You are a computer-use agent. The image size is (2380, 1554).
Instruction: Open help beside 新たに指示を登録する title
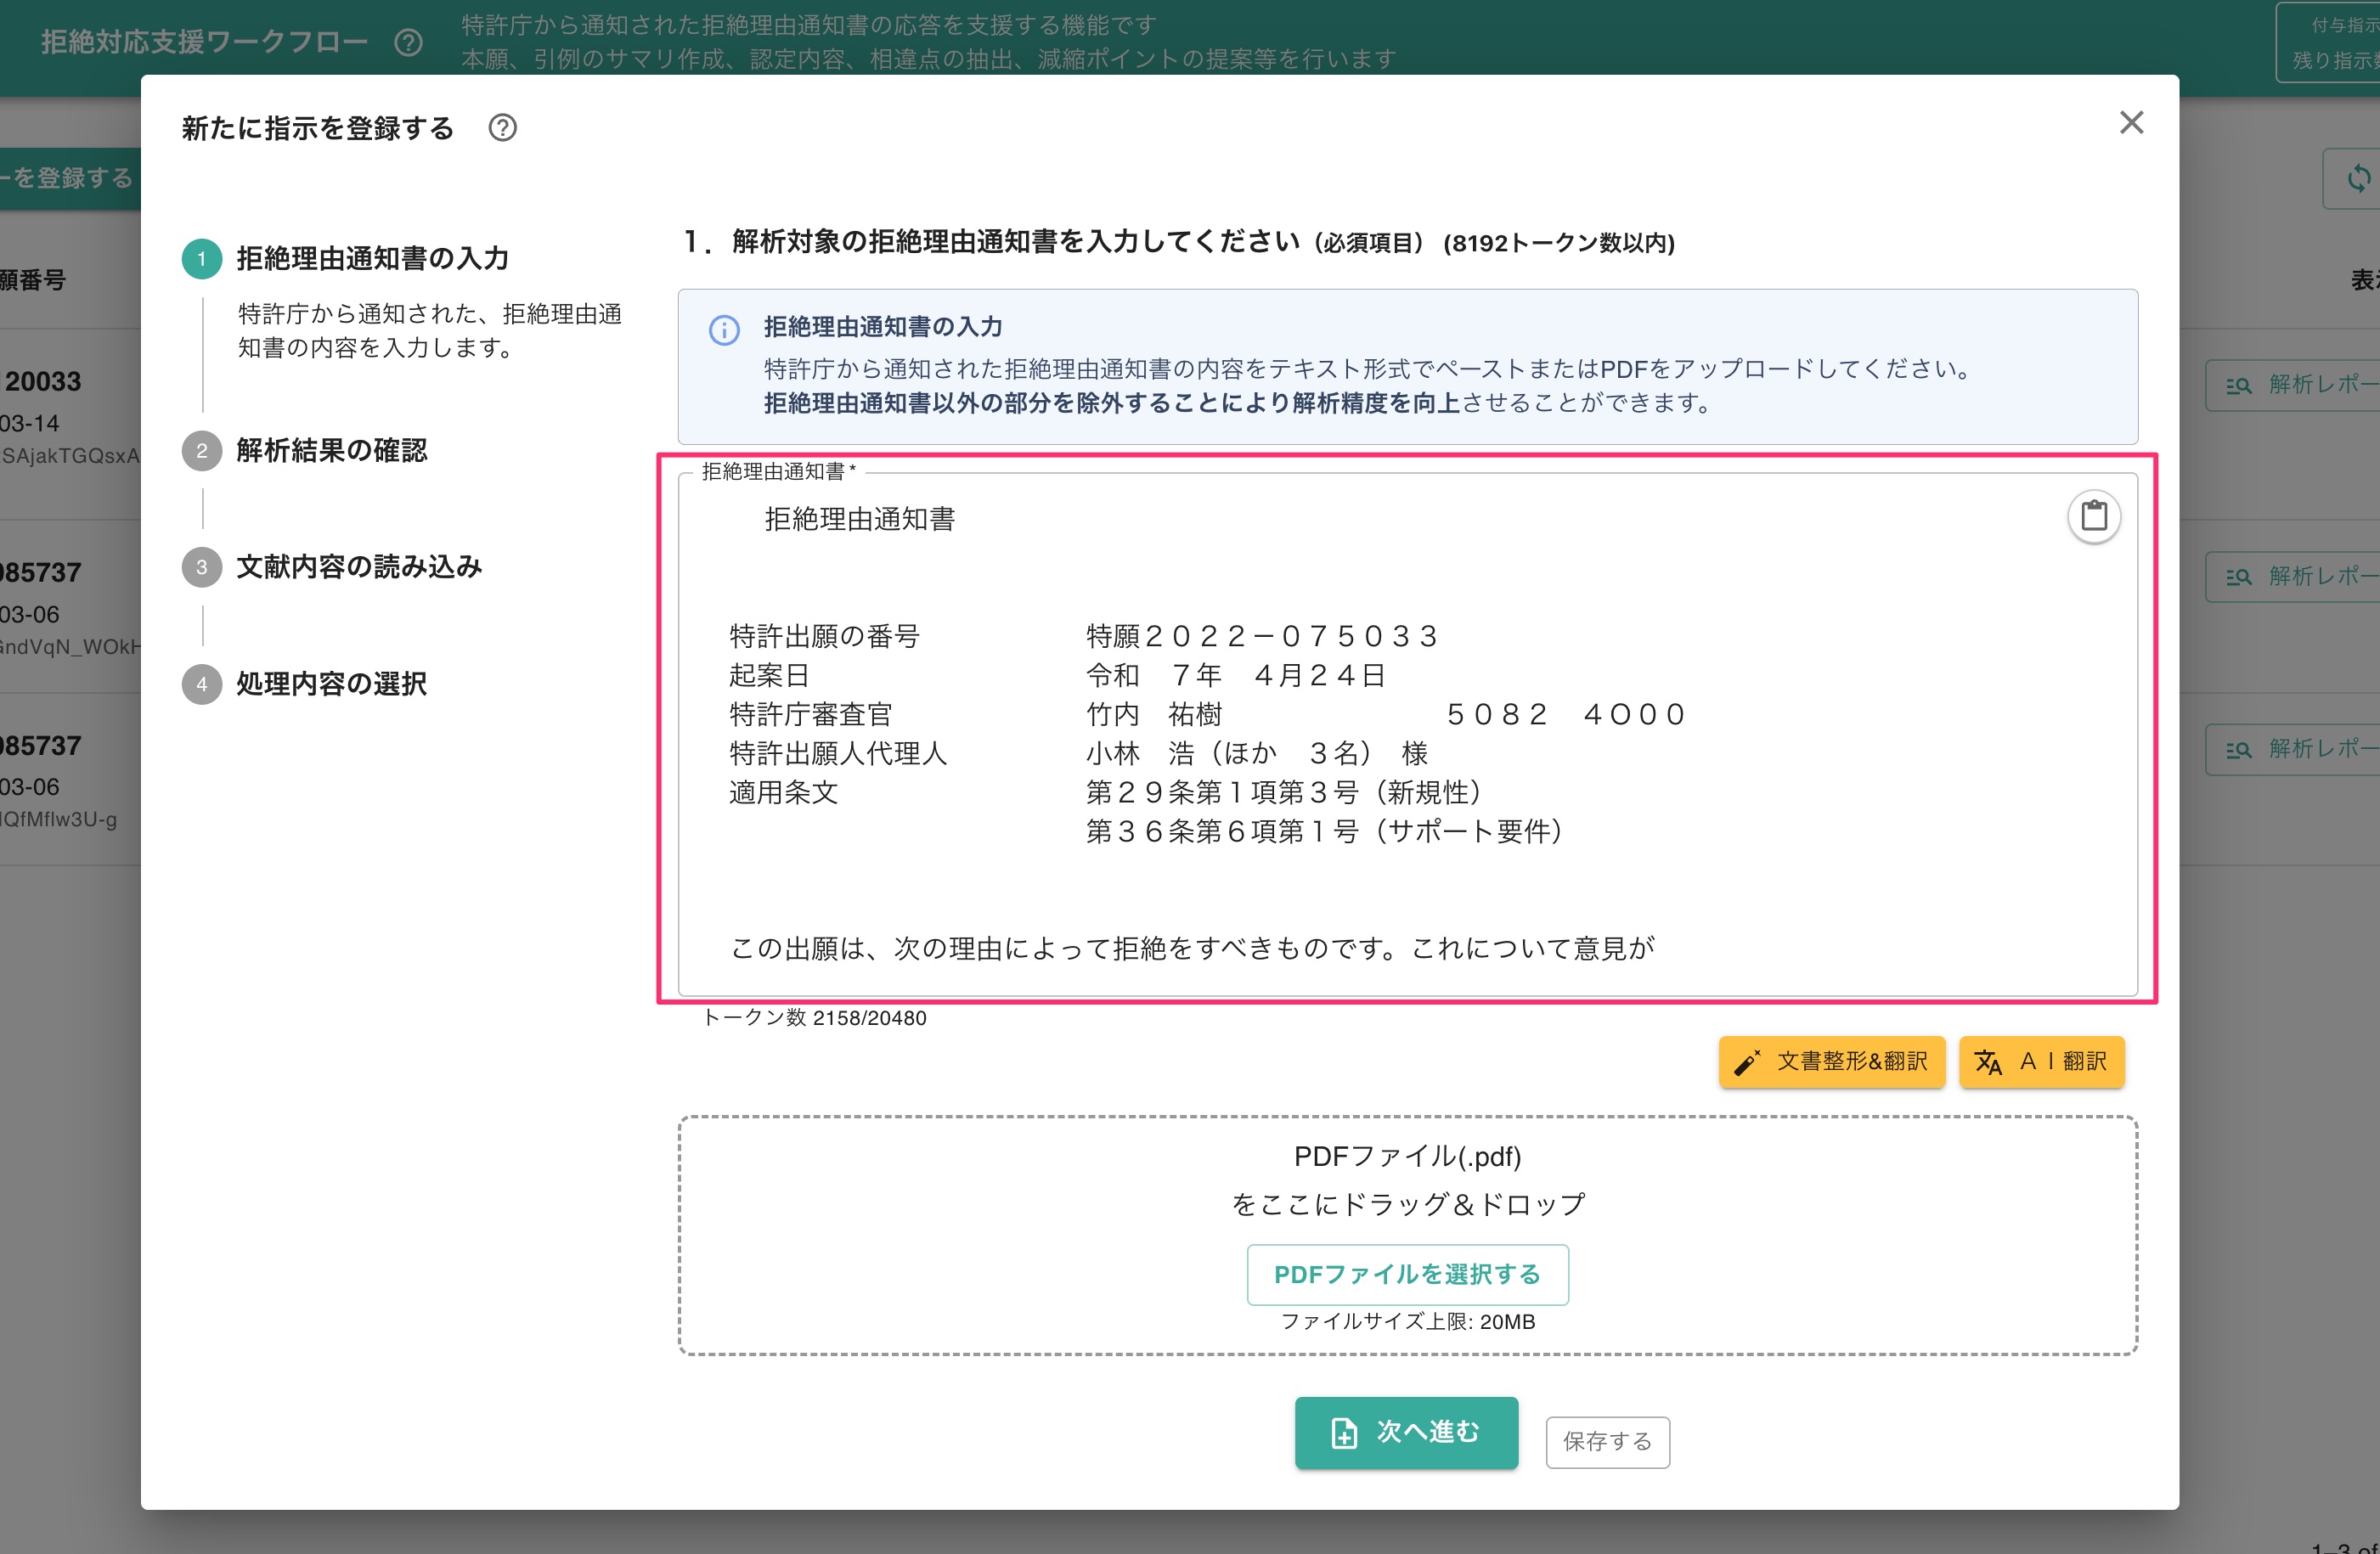pos(502,128)
